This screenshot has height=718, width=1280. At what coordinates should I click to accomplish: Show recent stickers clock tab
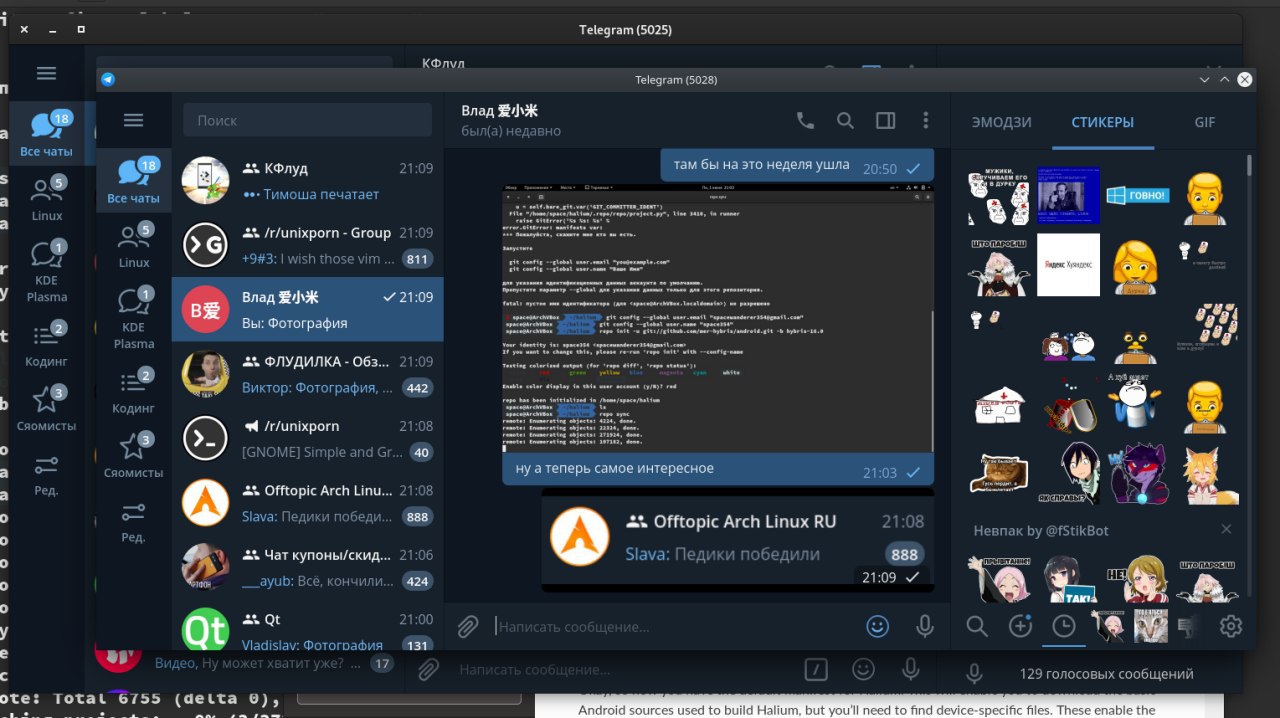click(1063, 626)
